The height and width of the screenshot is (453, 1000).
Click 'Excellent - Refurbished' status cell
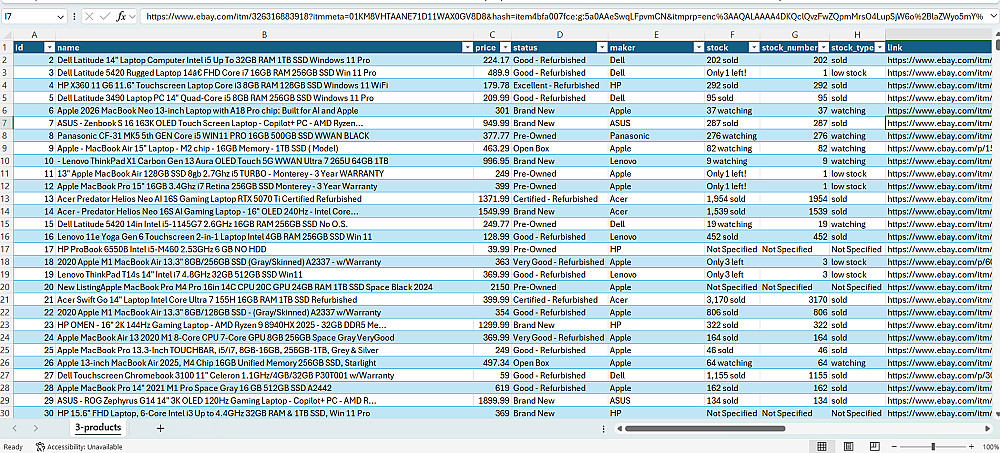point(559,85)
